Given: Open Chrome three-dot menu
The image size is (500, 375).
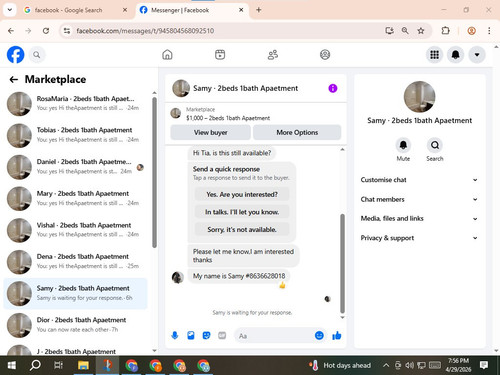Looking at the screenshot, I should pyautogui.click(x=489, y=31).
